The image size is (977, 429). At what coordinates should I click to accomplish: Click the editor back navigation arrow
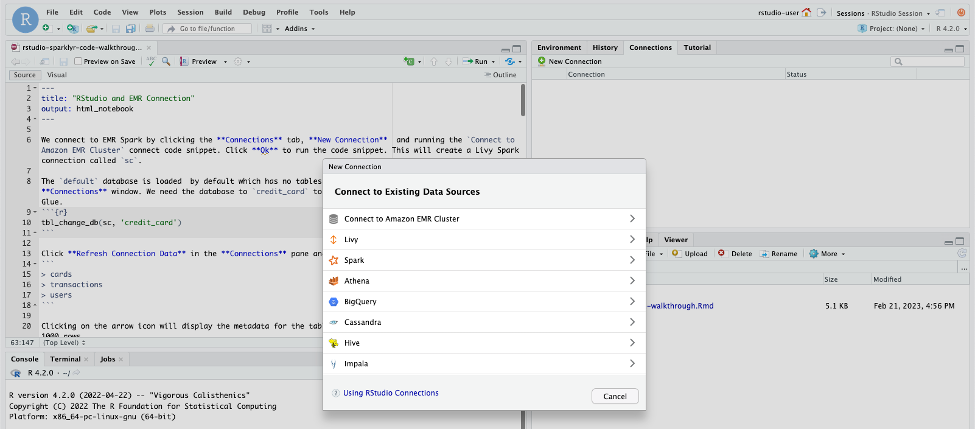14,61
